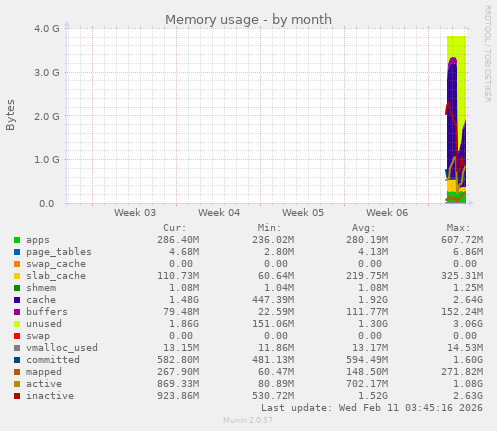
Task: Click the Bytes y-axis label
Action: pos(10,115)
